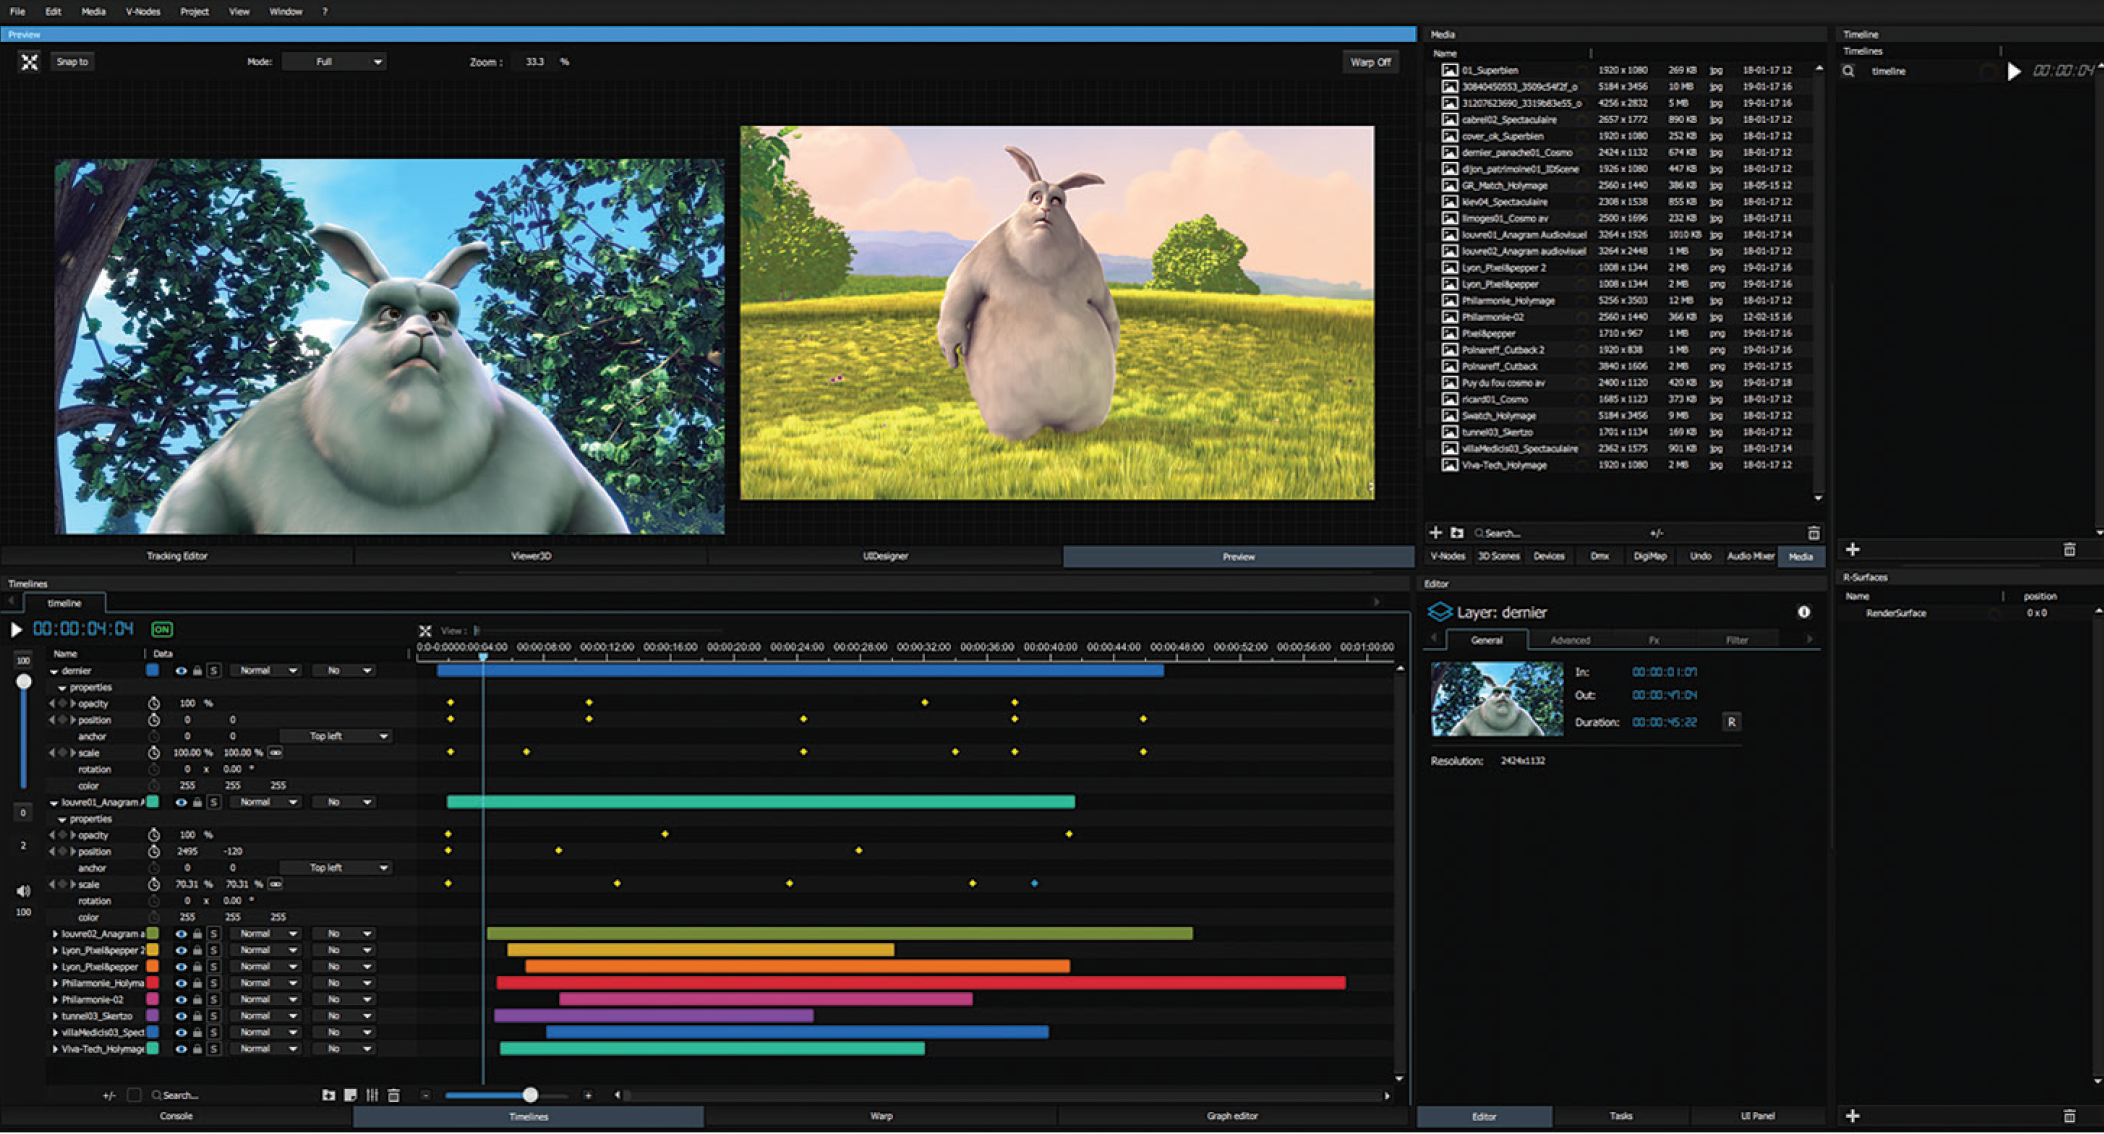Collapse properties under louvre01_Anagram layer
The image size is (2104, 1134).
tap(62, 819)
